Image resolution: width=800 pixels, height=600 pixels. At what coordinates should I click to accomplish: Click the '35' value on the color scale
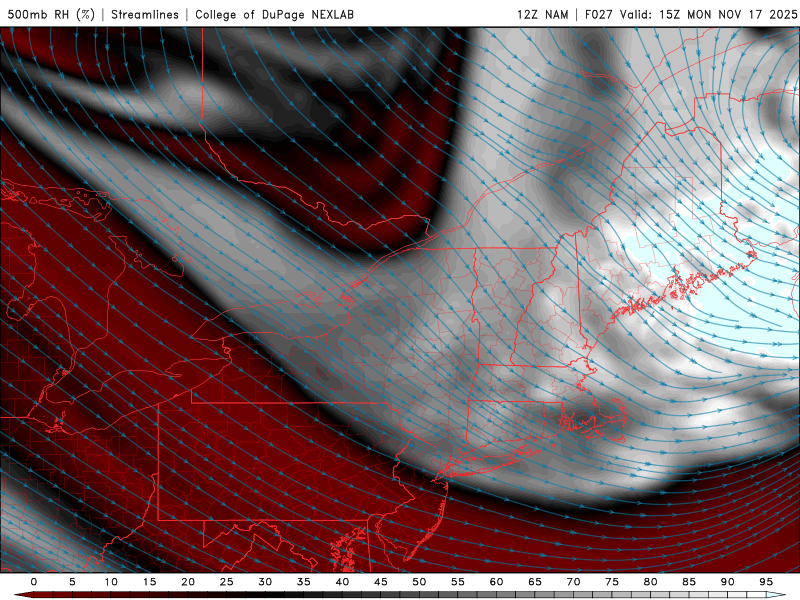[x=304, y=582]
